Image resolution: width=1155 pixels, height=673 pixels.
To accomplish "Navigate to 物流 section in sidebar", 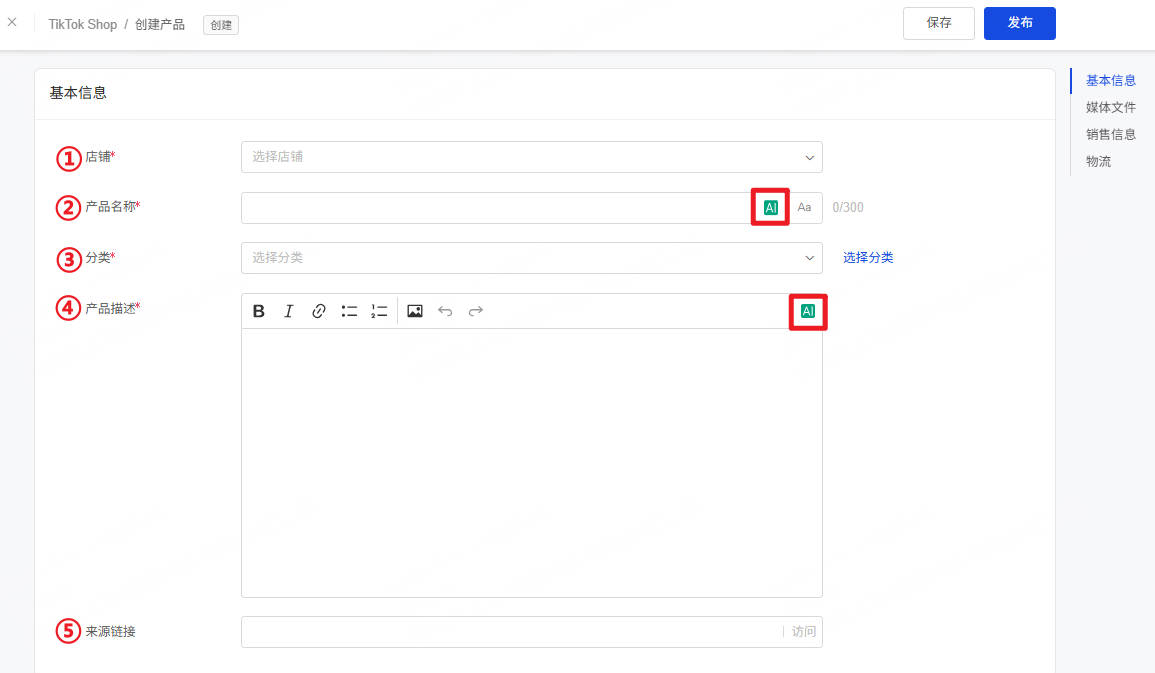I will pyautogui.click(x=1098, y=161).
